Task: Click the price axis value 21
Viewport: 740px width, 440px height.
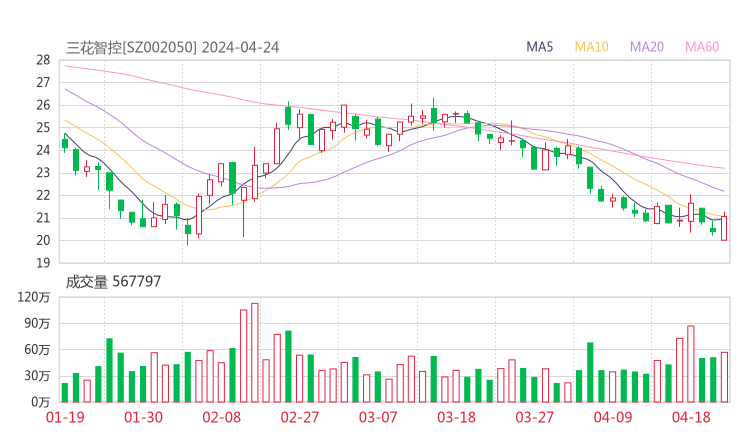Action: pos(43,218)
